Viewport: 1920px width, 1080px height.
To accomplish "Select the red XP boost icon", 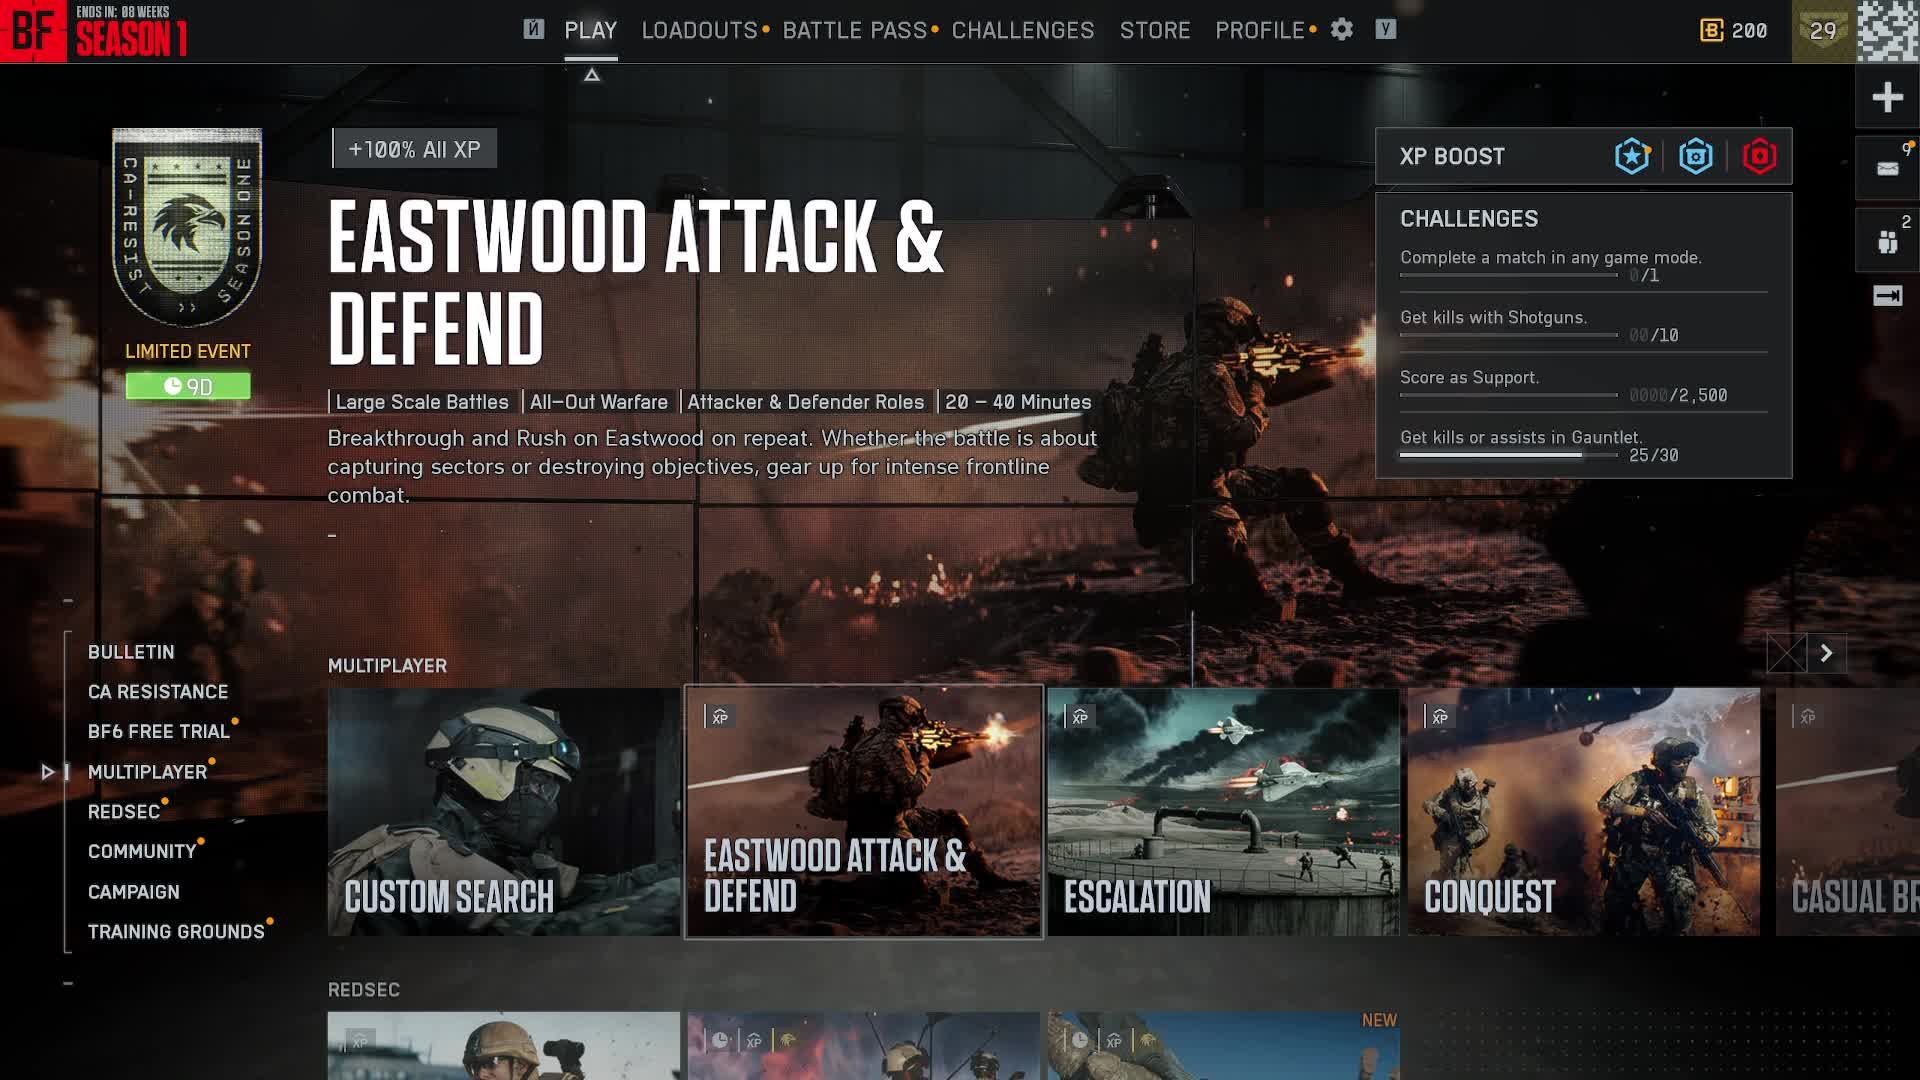I will pyautogui.click(x=1759, y=156).
